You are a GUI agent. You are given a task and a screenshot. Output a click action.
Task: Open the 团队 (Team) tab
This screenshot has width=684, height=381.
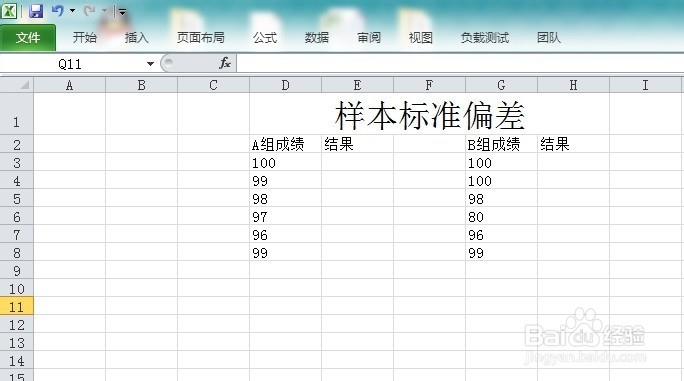coord(549,38)
